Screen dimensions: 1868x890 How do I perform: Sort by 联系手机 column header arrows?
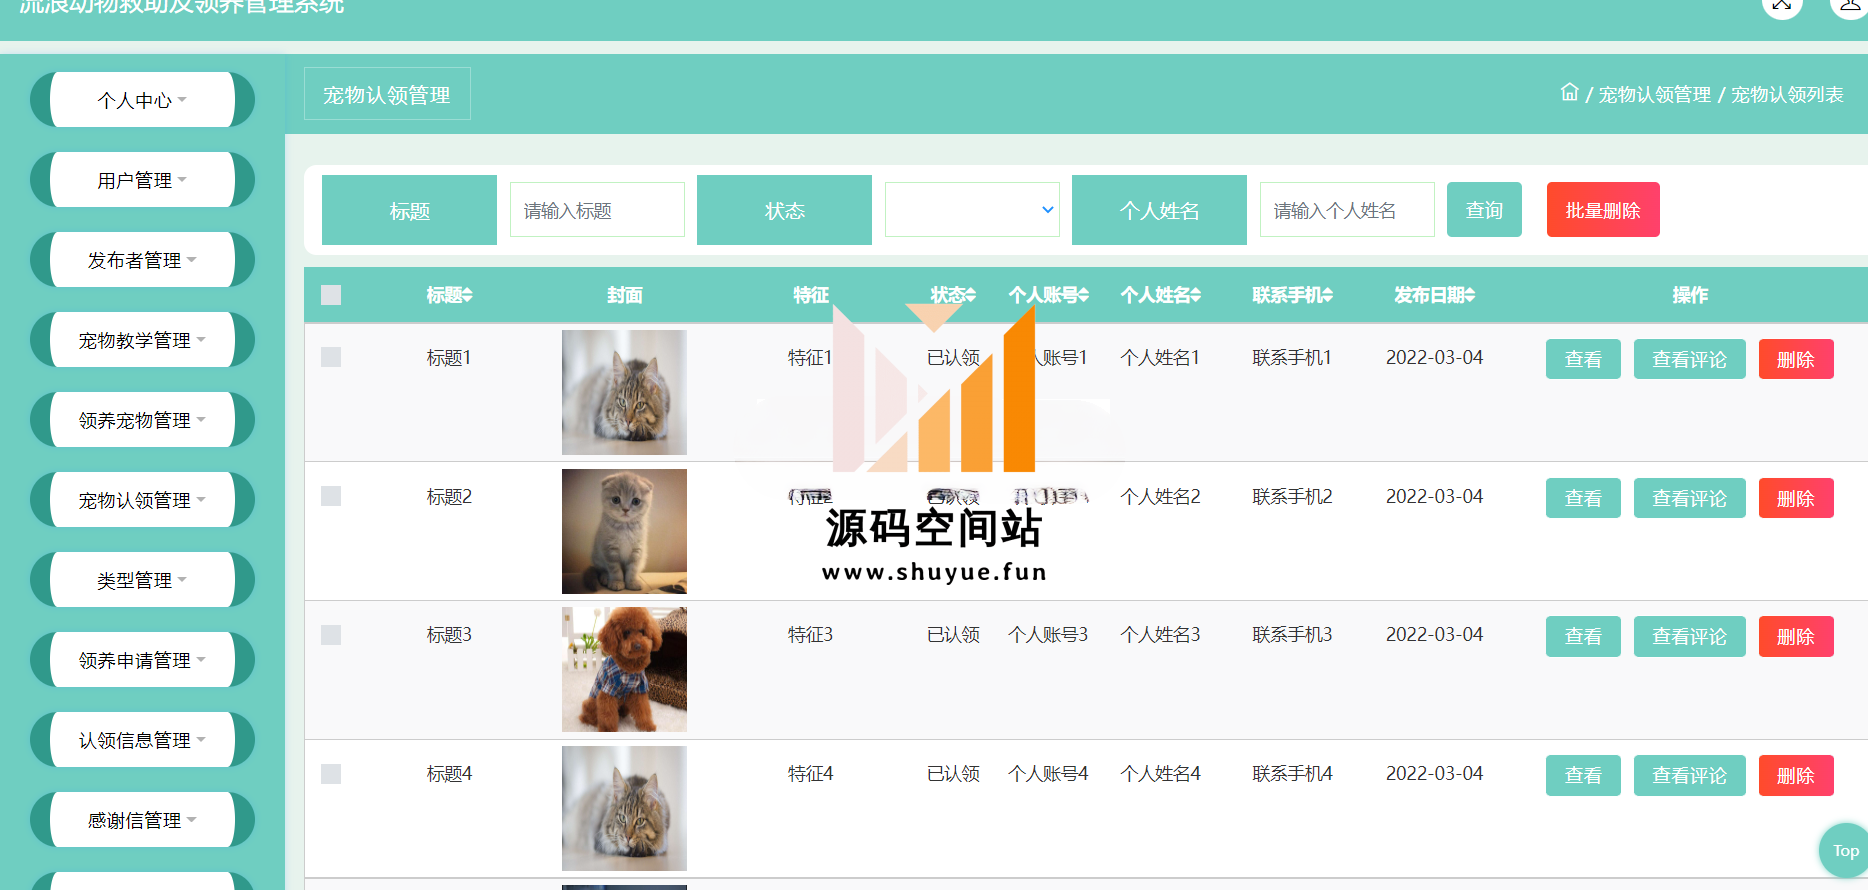click(1327, 295)
